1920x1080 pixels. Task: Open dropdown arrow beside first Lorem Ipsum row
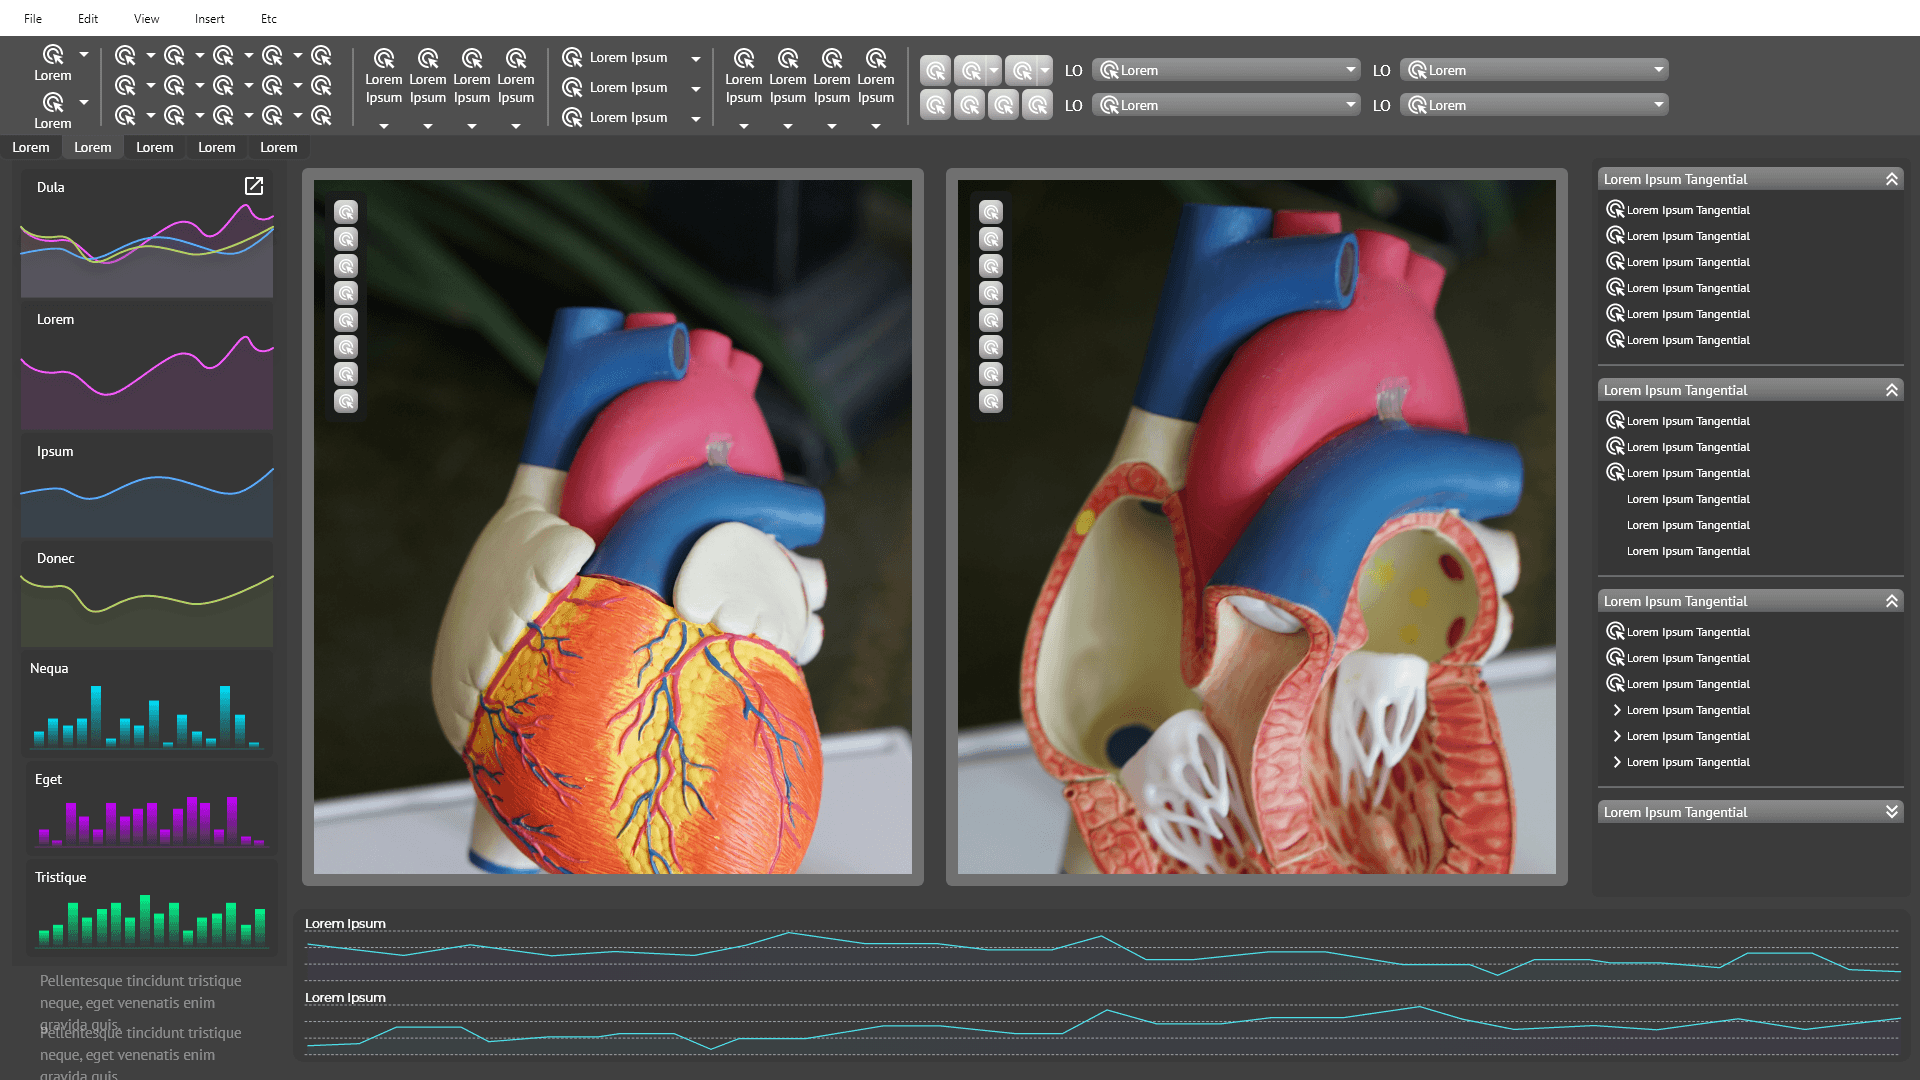tap(696, 59)
